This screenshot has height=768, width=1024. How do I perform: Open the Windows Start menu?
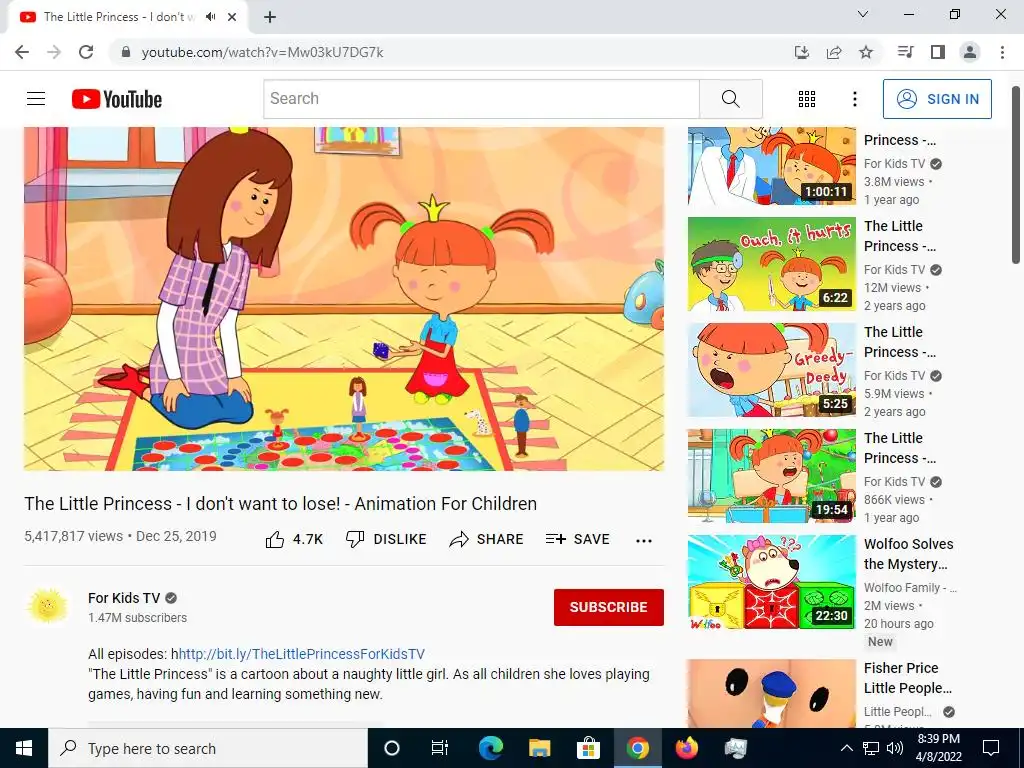(24, 748)
